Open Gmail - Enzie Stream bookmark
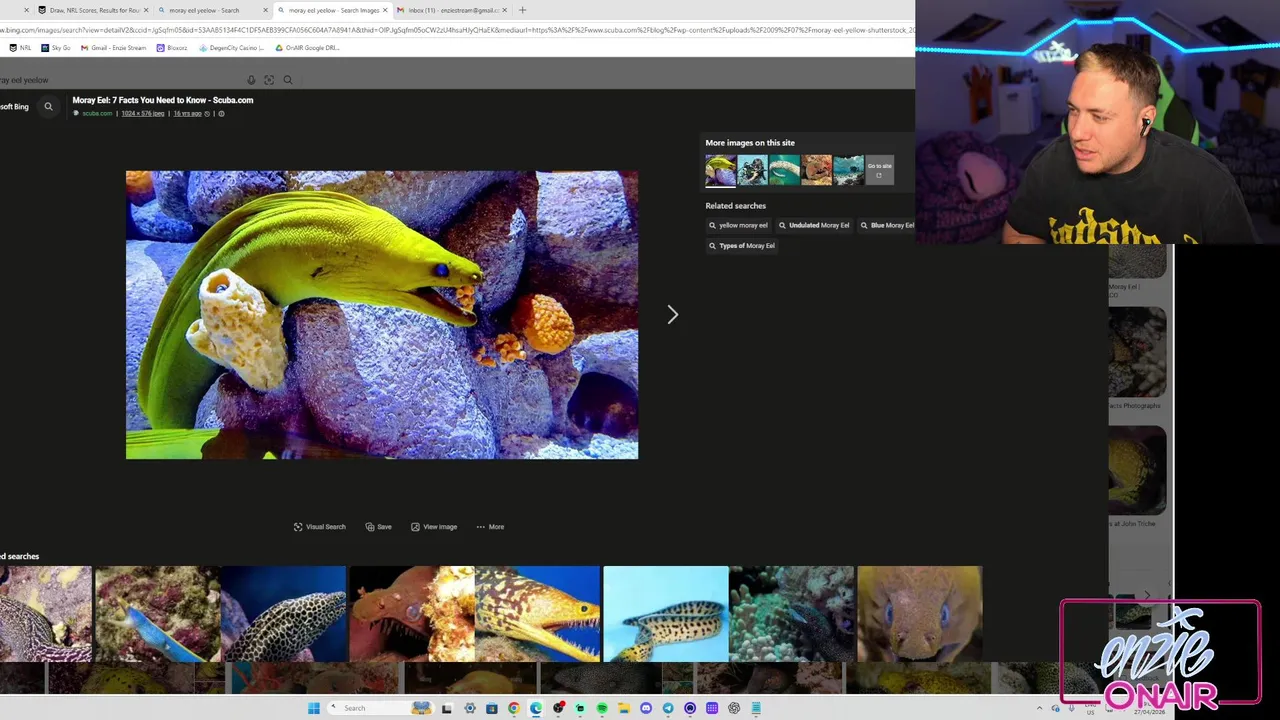This screenshot has height=720, width=1280. click(113, 48)
